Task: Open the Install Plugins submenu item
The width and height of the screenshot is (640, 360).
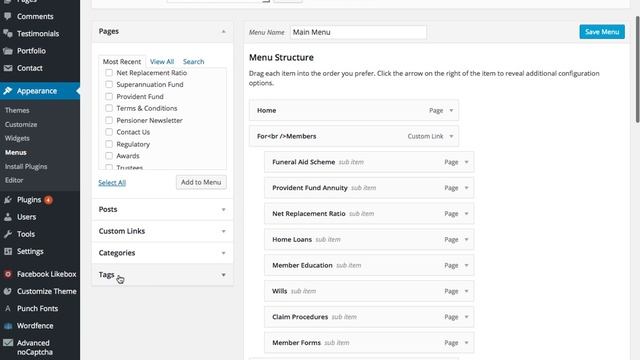Action: tap(26, 167)
